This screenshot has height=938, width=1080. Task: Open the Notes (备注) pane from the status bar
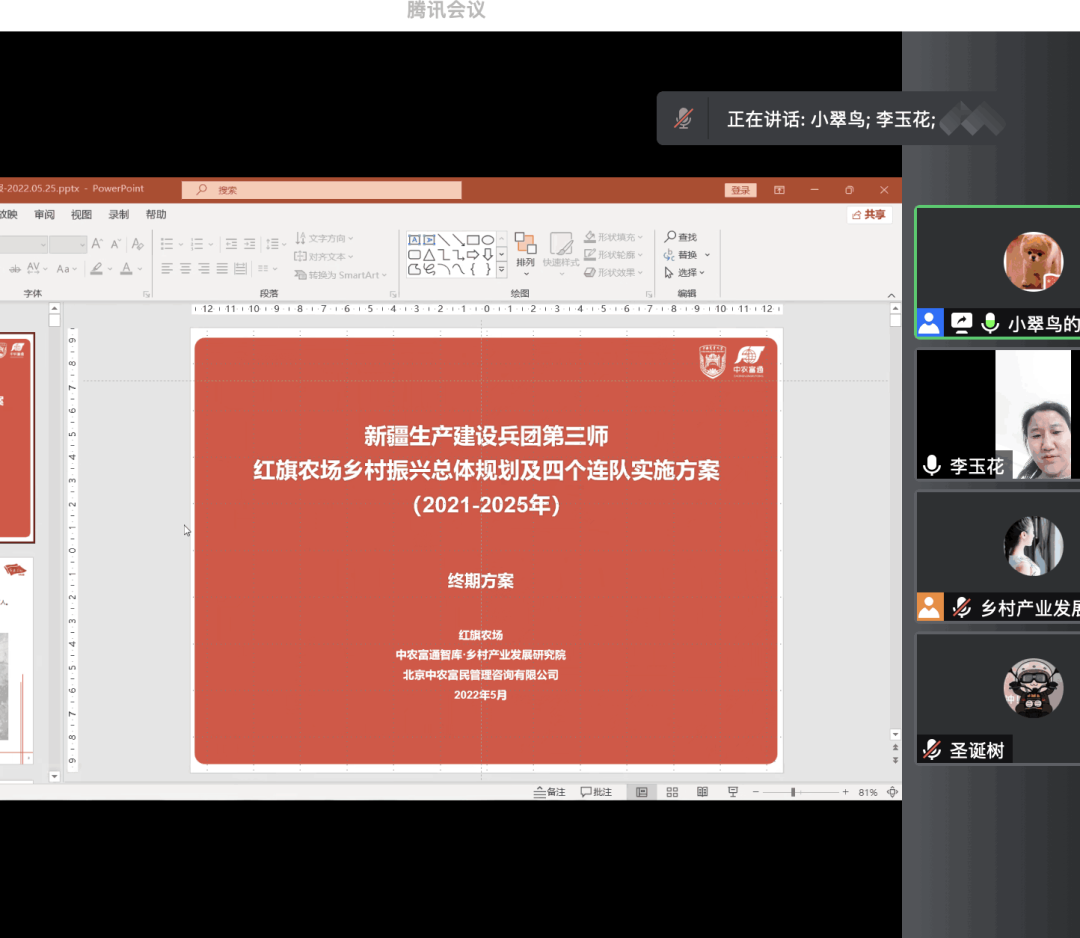(x=550, y=792)
